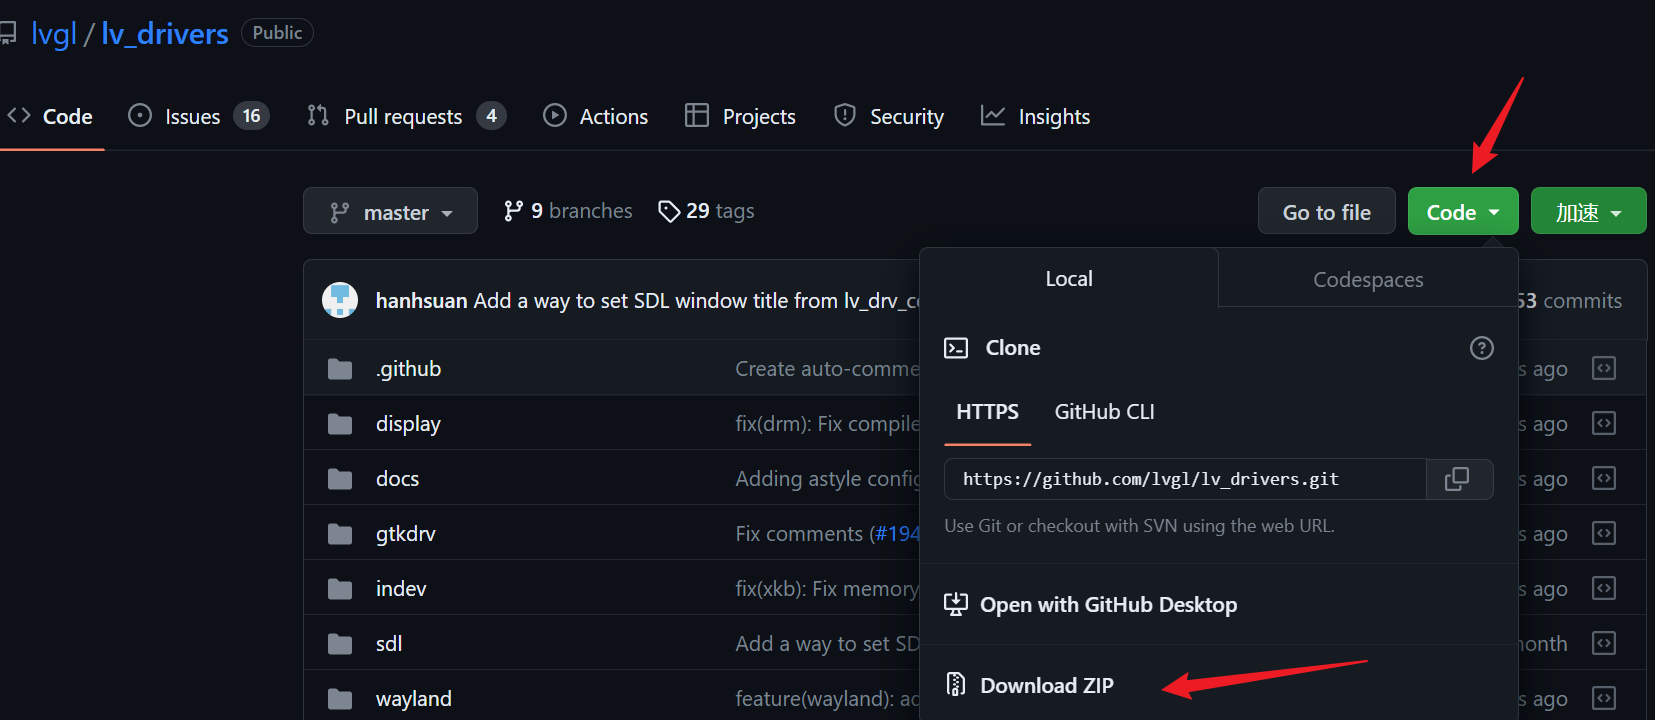Open the lv_drivers repository link

pyautogui.click(x=165, y=33)
